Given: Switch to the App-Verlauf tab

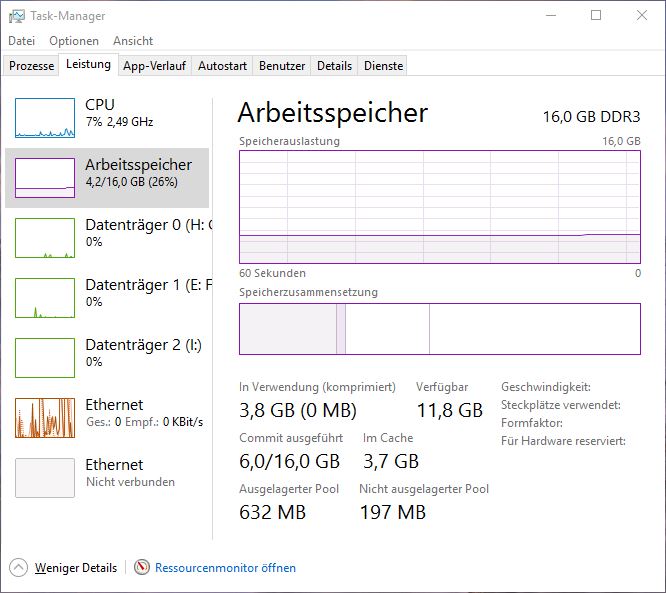Looking at the screenshot, I should (x=154, y=66).
